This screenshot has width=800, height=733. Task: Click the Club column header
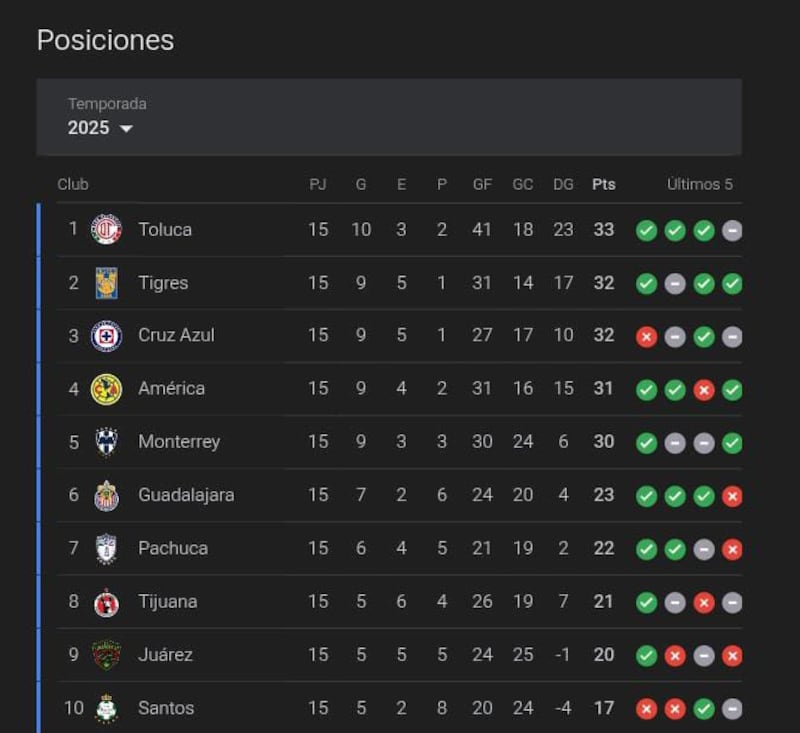73,184
